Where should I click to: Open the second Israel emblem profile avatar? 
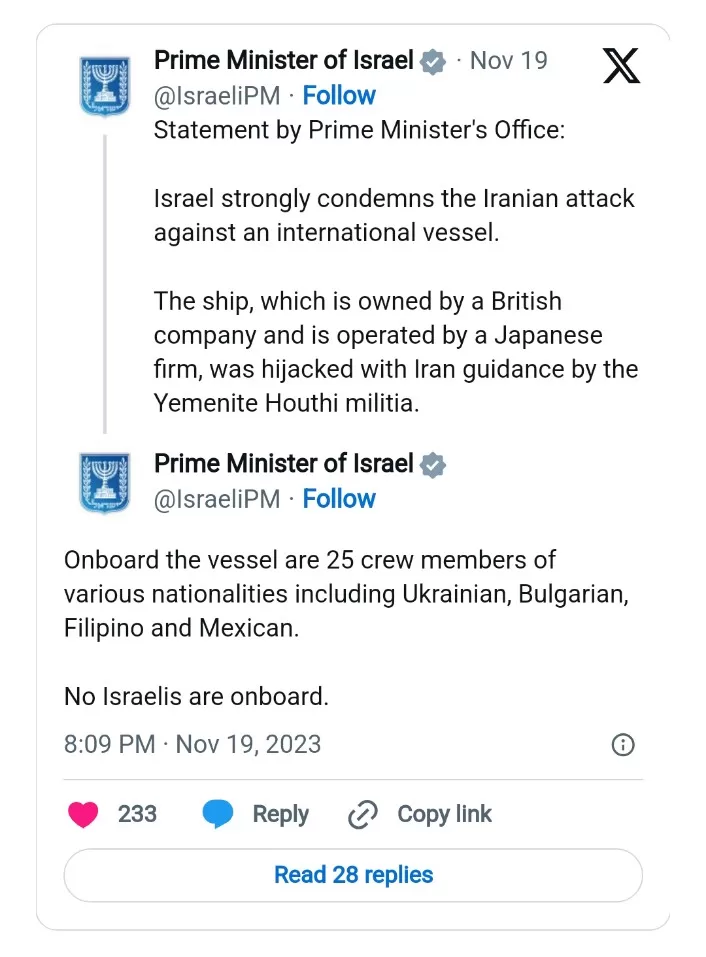[x=104, y=482]
